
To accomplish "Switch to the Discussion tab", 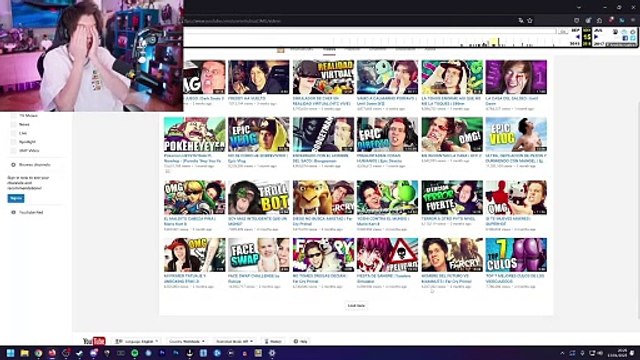I will [x=405, y=49].
